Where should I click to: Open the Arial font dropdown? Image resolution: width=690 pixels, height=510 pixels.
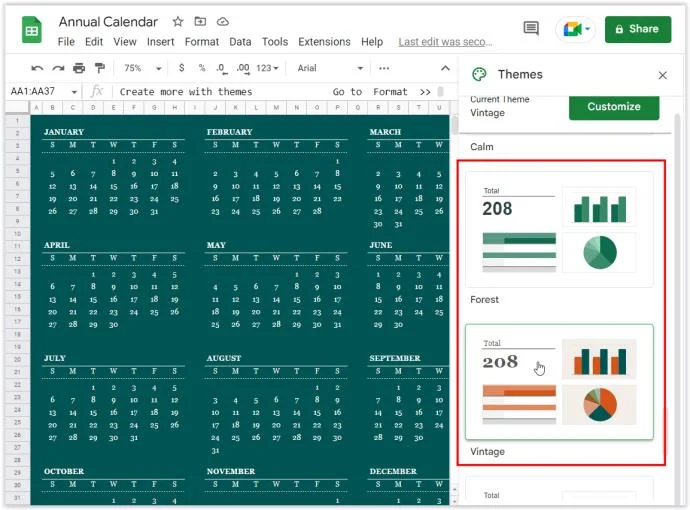[330, 68]
